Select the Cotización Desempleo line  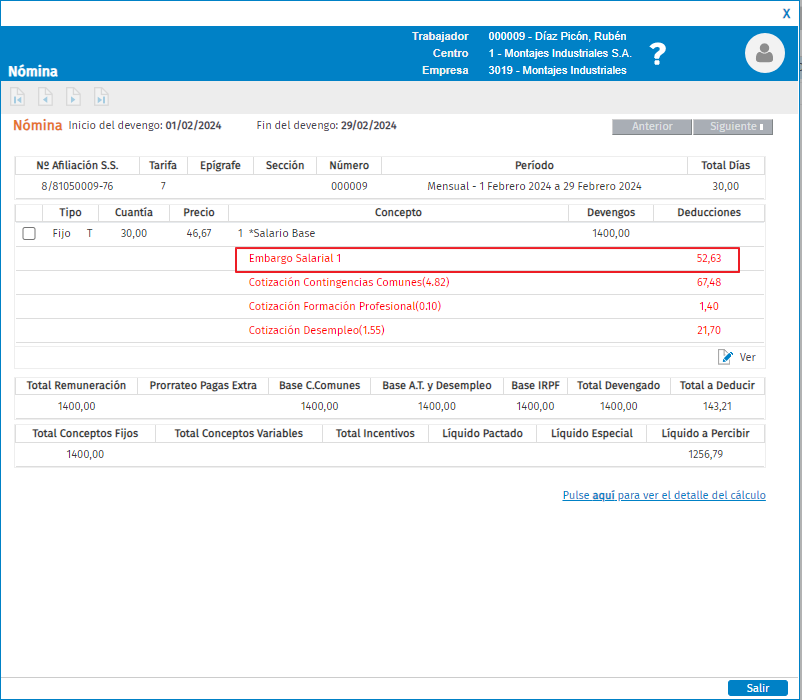click(316, 331)
